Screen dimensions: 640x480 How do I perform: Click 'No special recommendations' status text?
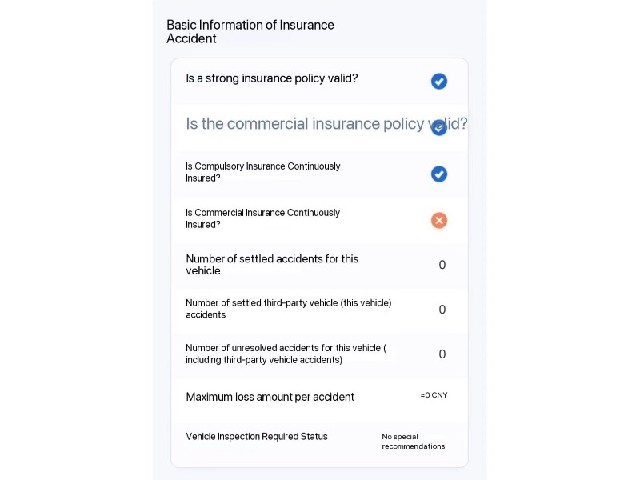pyautogui.click(x=413, y=441)
